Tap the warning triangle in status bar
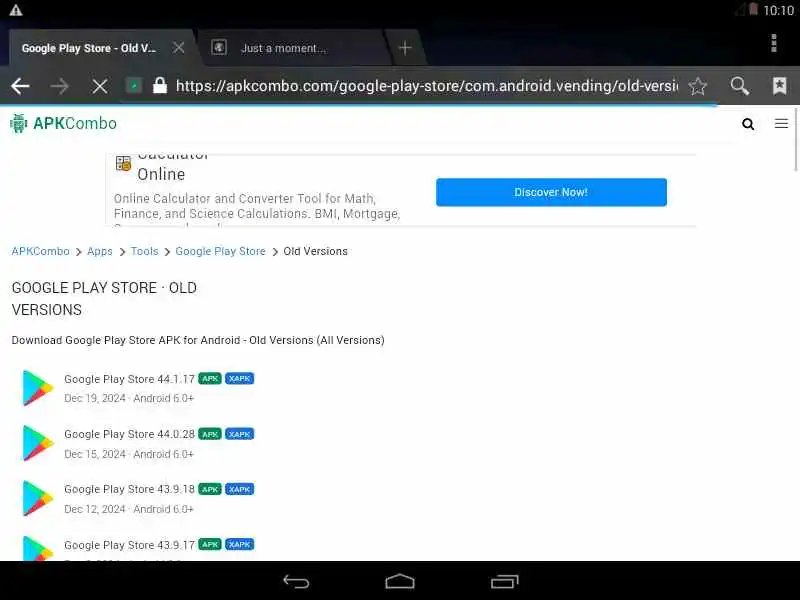Image resolution: width=800 pixels, height=600 pixels. click(16, 10)
